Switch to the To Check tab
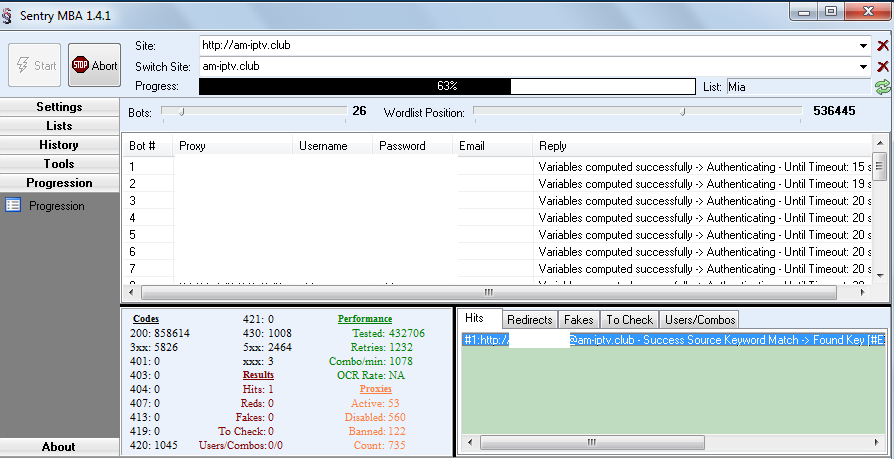Viewport: 894px width, 459px height. tap(629, 319)
